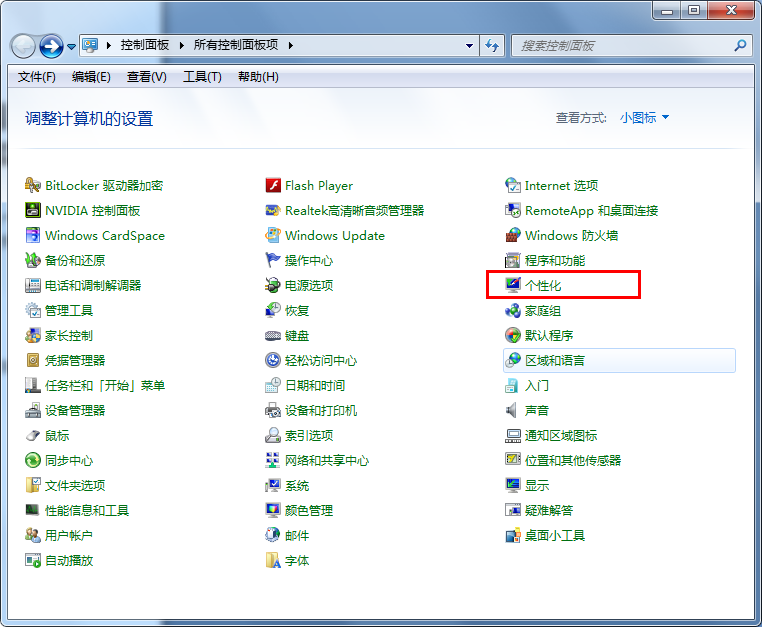Open the 工具(T) menu

(x=202, y=77)
